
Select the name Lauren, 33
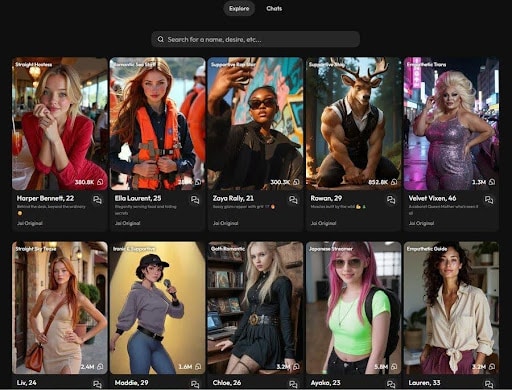click(x=424, y=382)
